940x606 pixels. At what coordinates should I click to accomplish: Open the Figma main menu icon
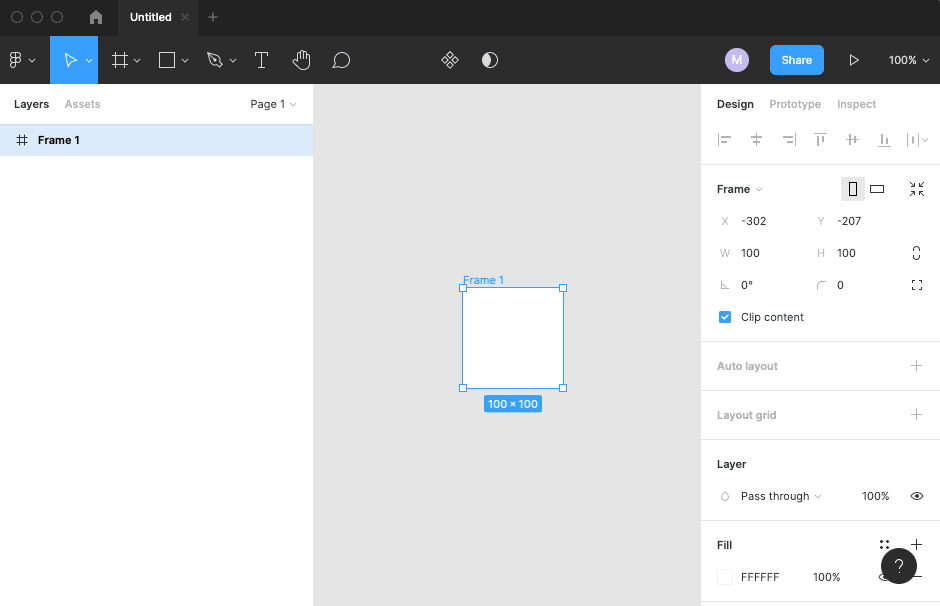click(16, 60)
